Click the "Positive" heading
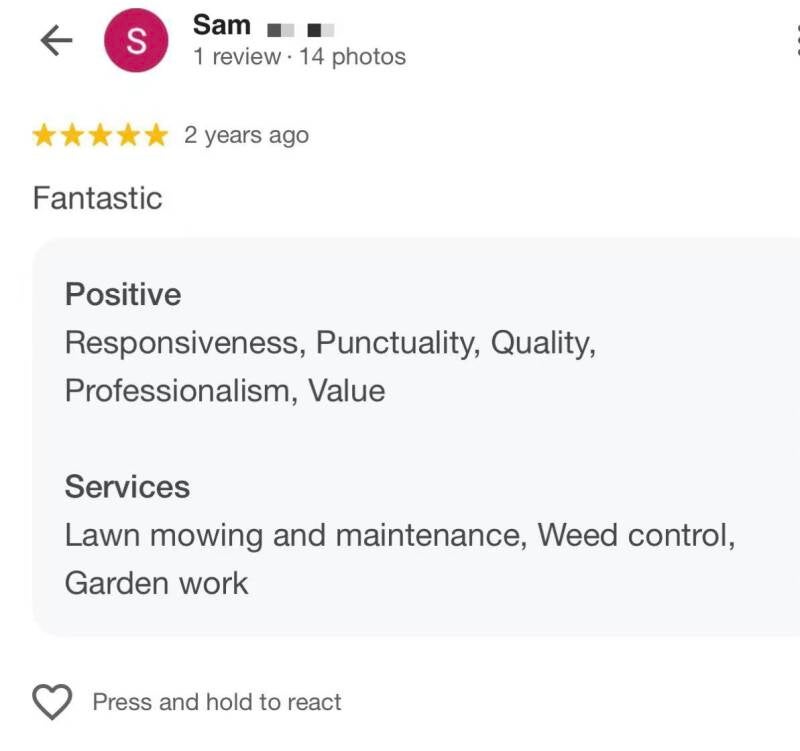 [x=123, y=295]
